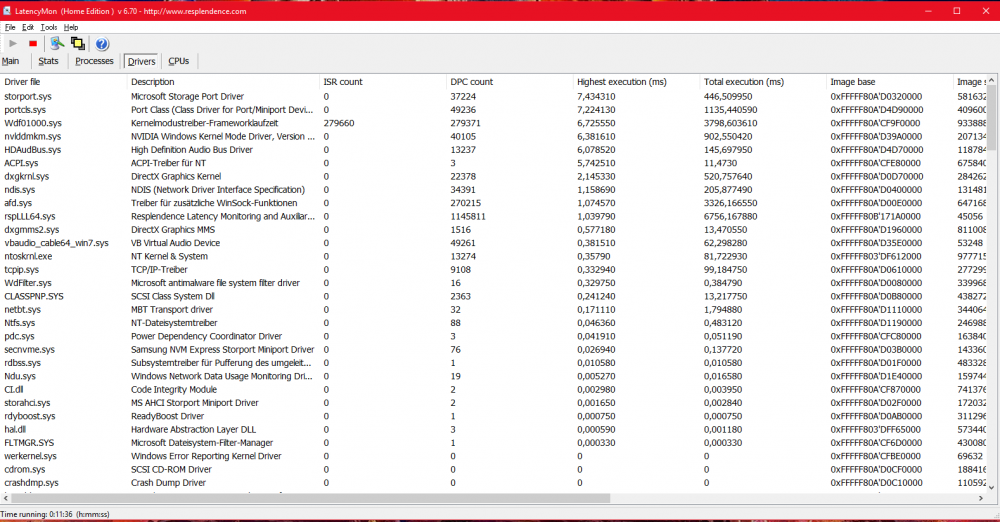Viewport: 1000px width, 522px height.
Task: Select the werkernel.sys driver row
Action: (x=494, y=456)
